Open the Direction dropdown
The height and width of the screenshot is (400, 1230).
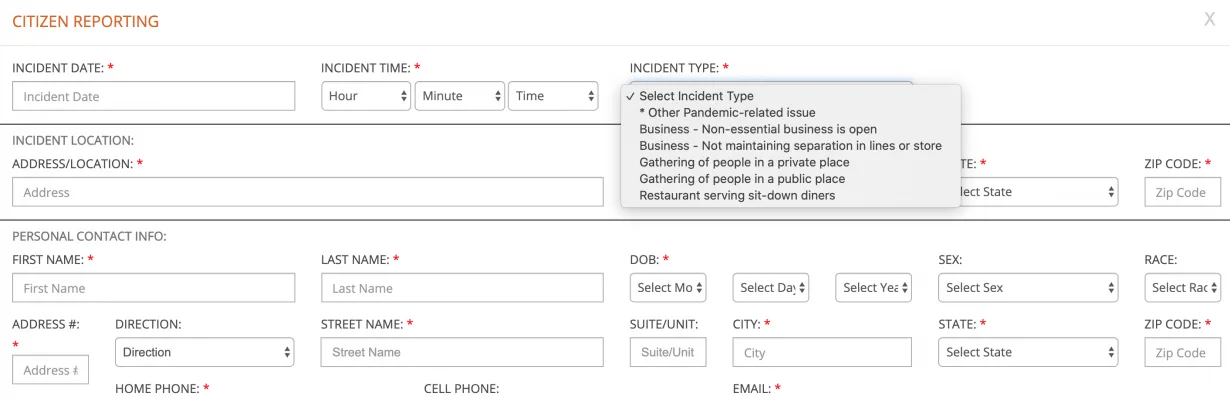click(x=205, y=352)
